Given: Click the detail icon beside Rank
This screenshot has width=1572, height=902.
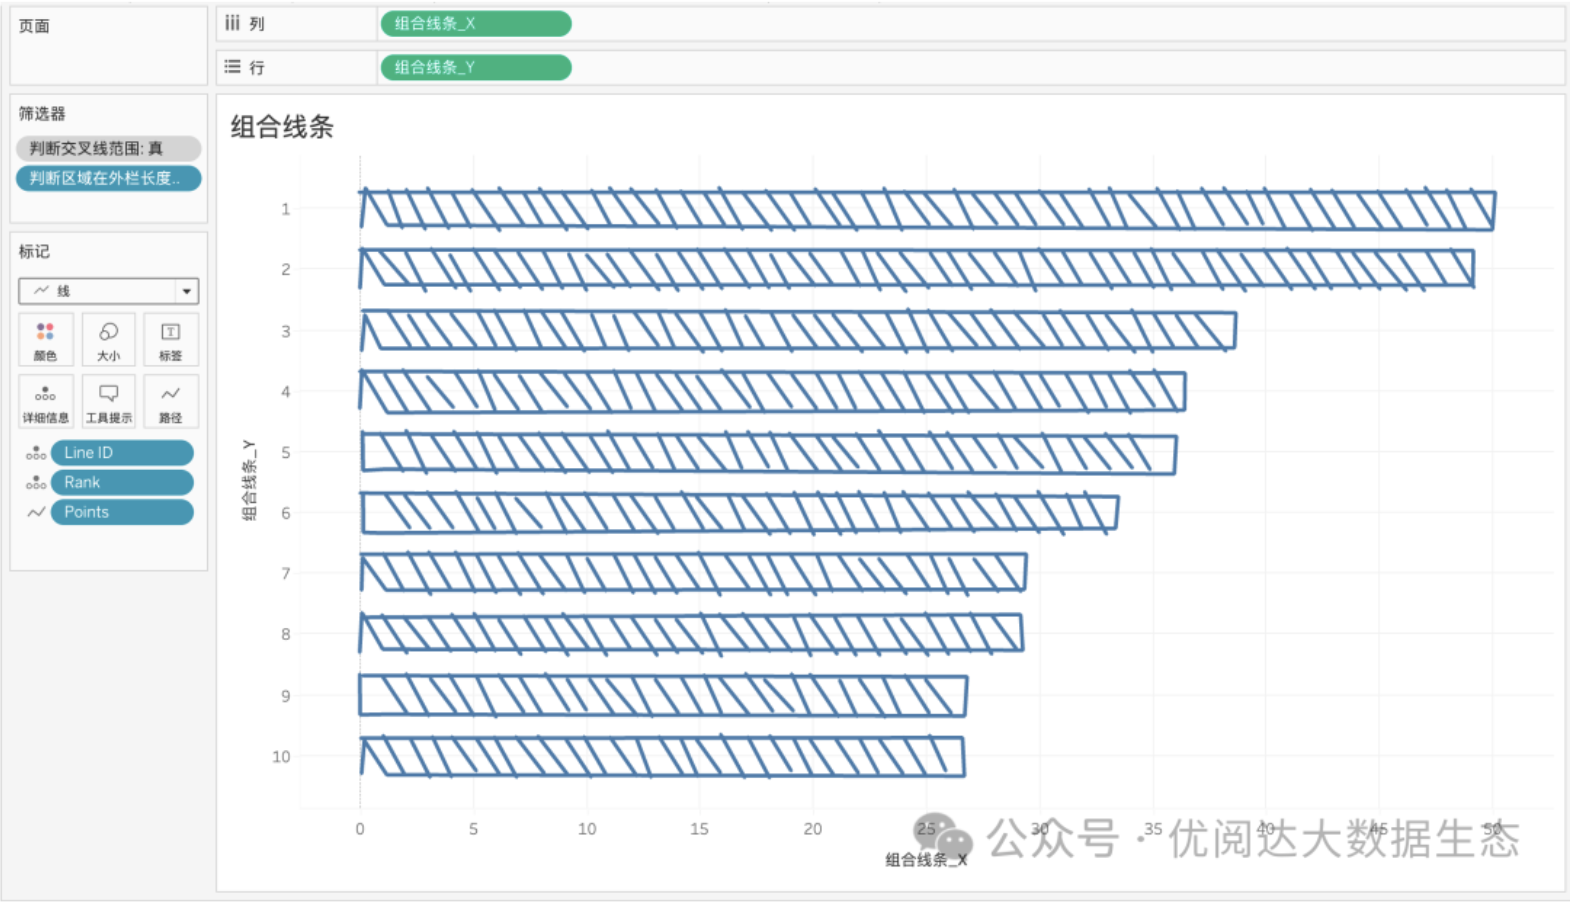Looking at the screenshot, I should pos(36,483).
